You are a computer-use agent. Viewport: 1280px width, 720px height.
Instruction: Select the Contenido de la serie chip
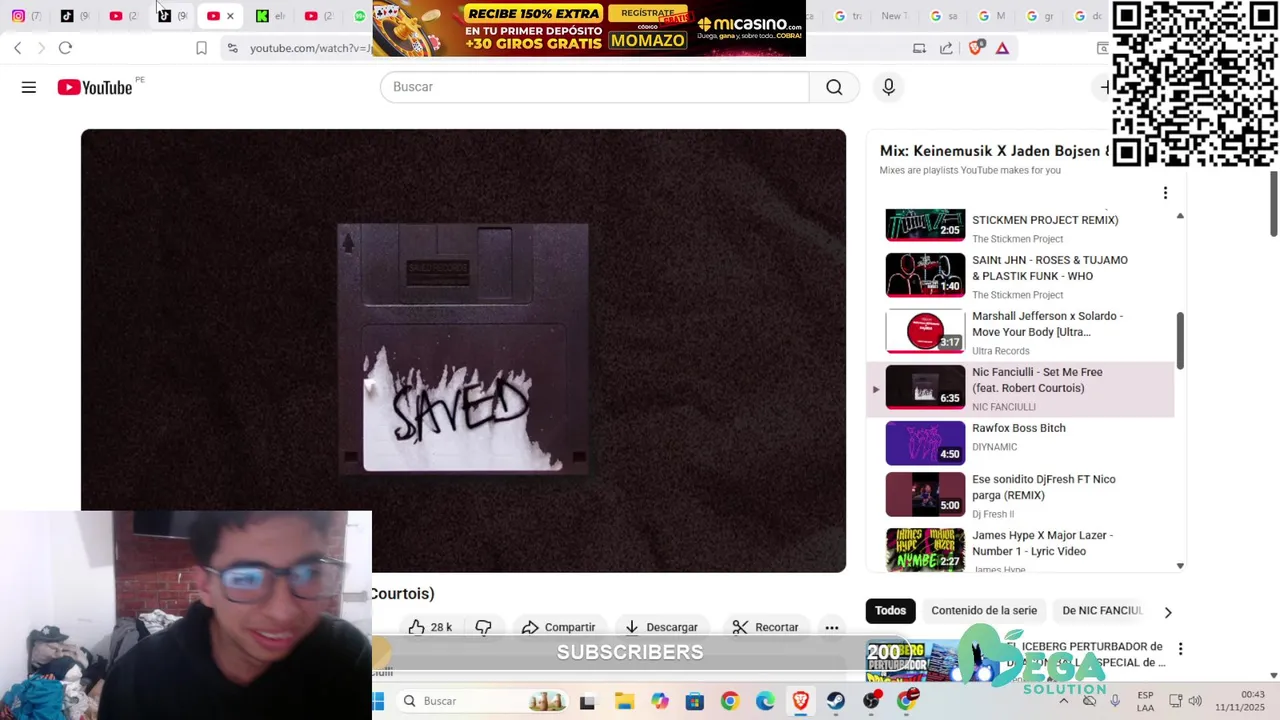pos(984,610)
